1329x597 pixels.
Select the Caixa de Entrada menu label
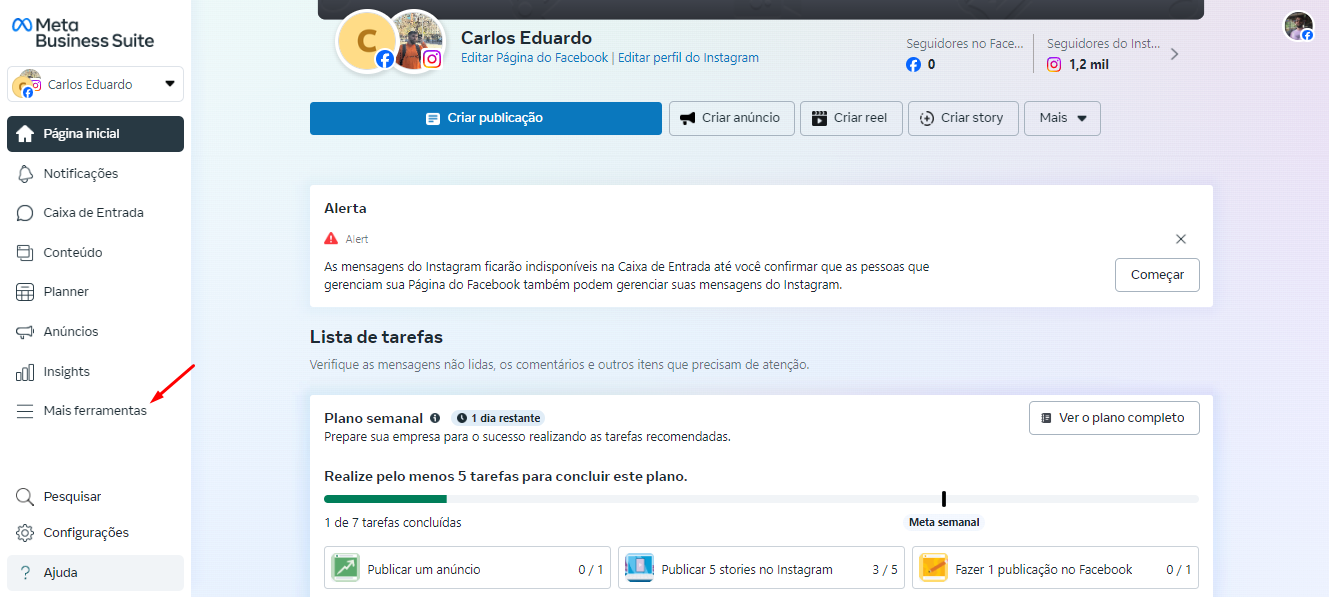[x=94, y=213]
